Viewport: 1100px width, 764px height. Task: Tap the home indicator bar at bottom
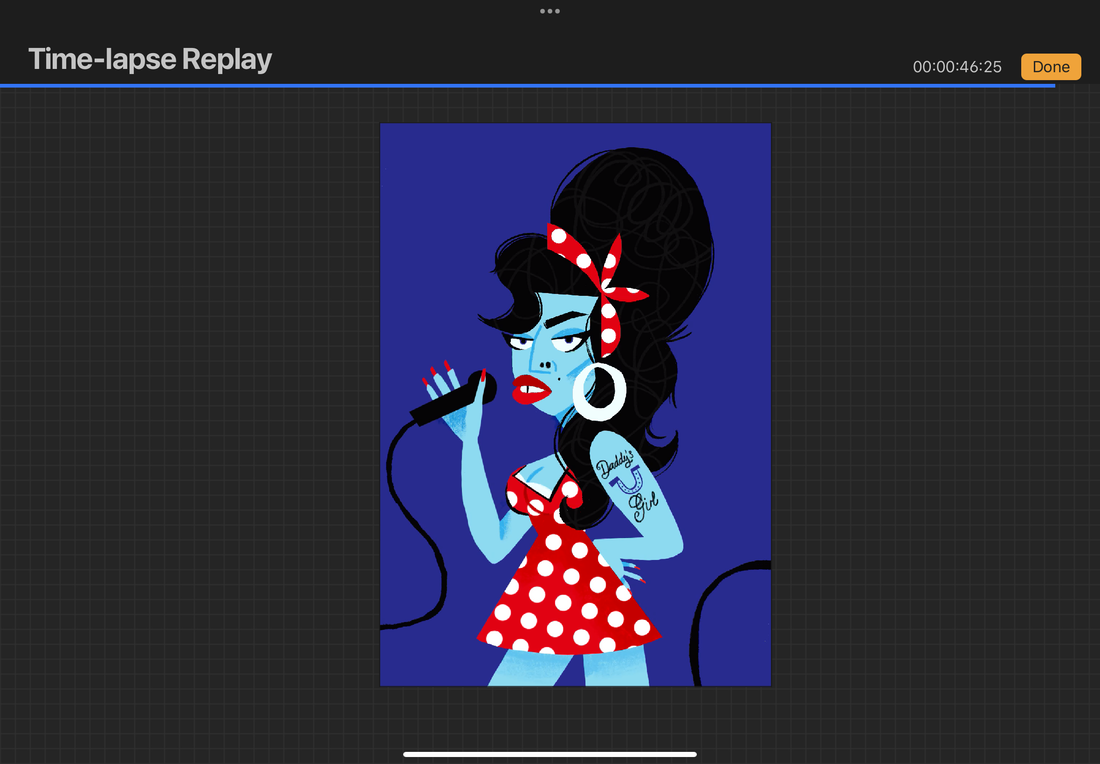pos(550,754)
